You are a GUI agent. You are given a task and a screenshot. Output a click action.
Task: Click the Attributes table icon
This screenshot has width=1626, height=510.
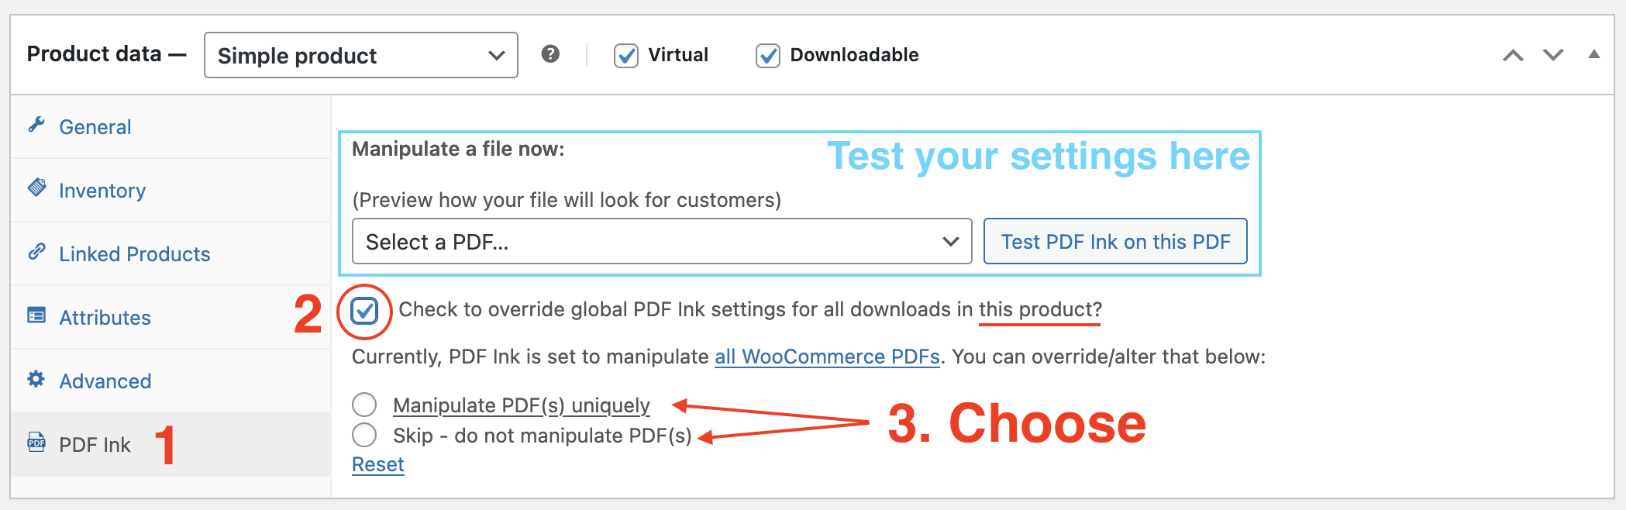(x=37, y=315)
